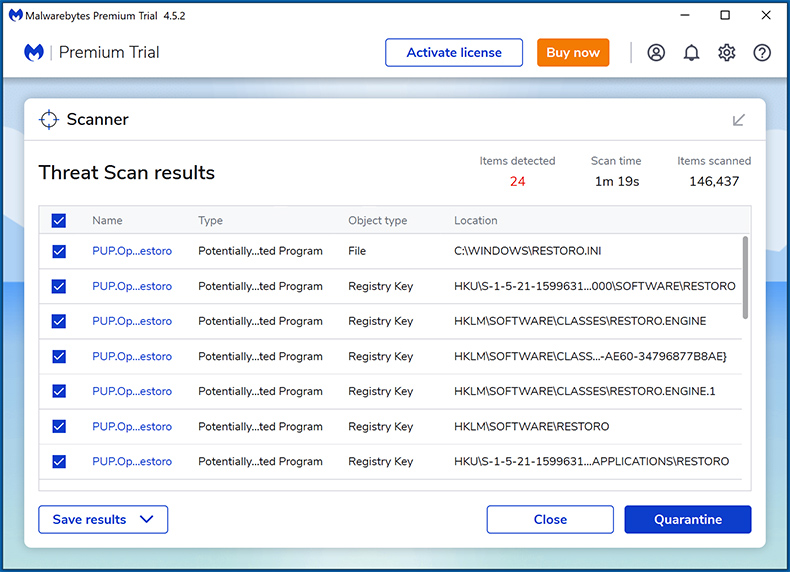Click the Scanner crosshair icon
This screenshot has width=790, height=572.
point(49,119)
